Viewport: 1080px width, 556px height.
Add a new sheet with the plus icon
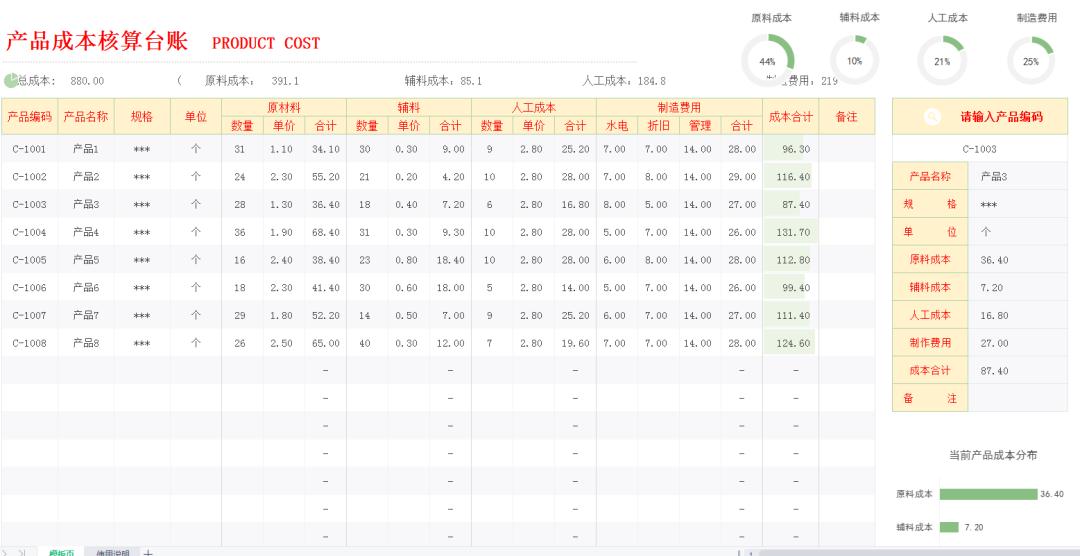point(148,553)
